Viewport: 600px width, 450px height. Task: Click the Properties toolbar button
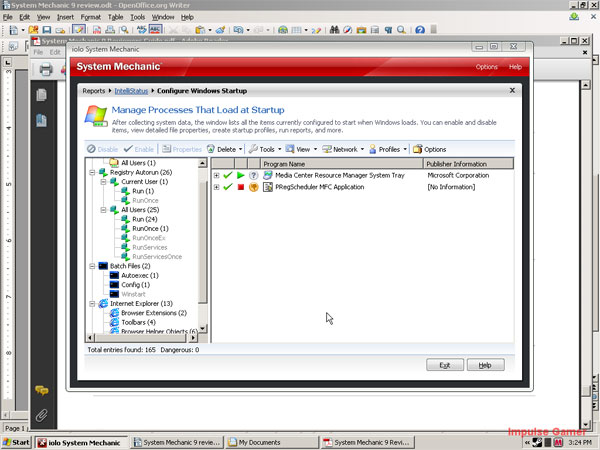click(x=182, y=149)
